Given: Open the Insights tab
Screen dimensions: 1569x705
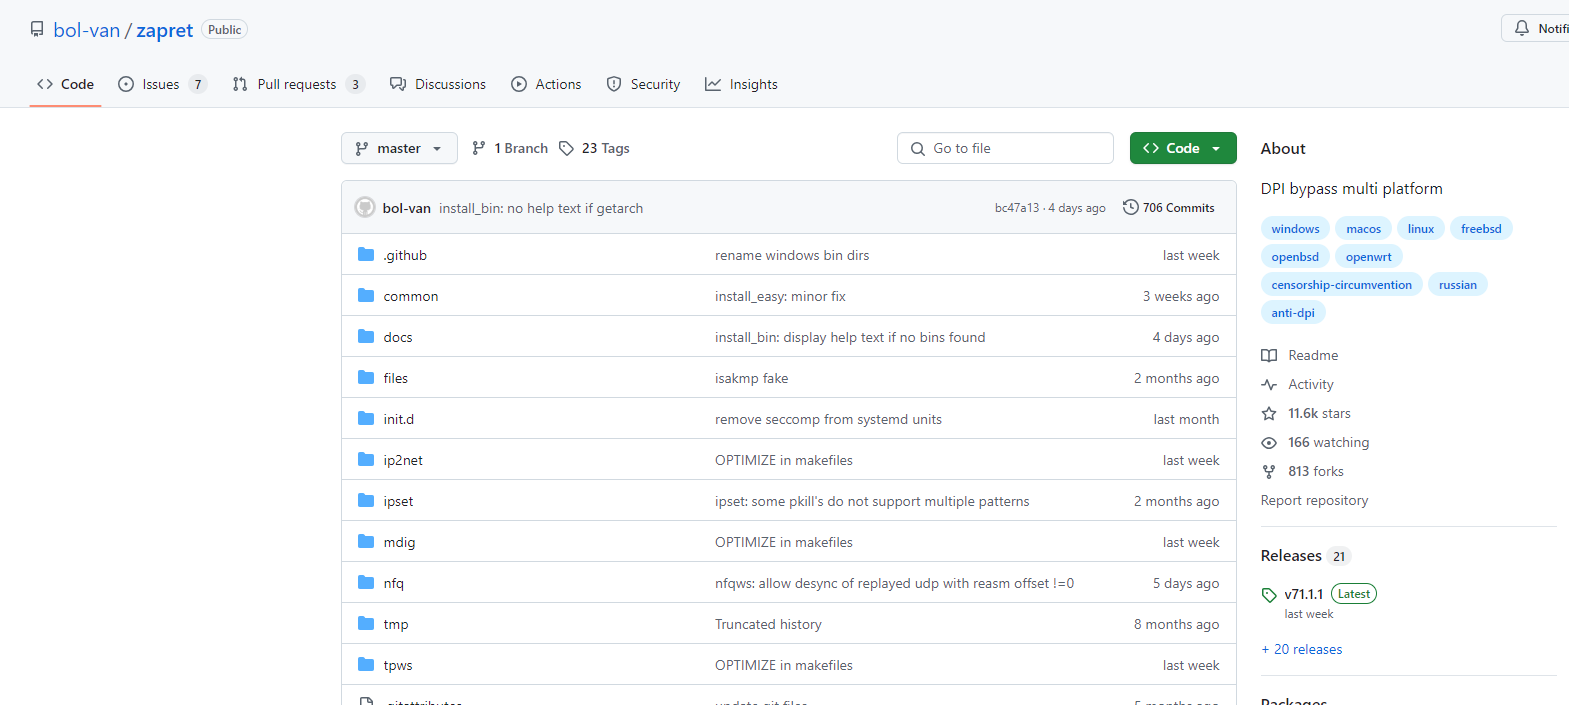Looking at the screenshot, I should point(741,84).
